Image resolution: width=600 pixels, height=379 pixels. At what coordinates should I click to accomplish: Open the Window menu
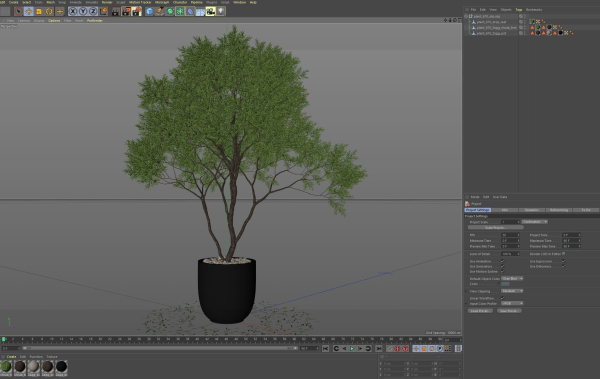click(240, 2)
